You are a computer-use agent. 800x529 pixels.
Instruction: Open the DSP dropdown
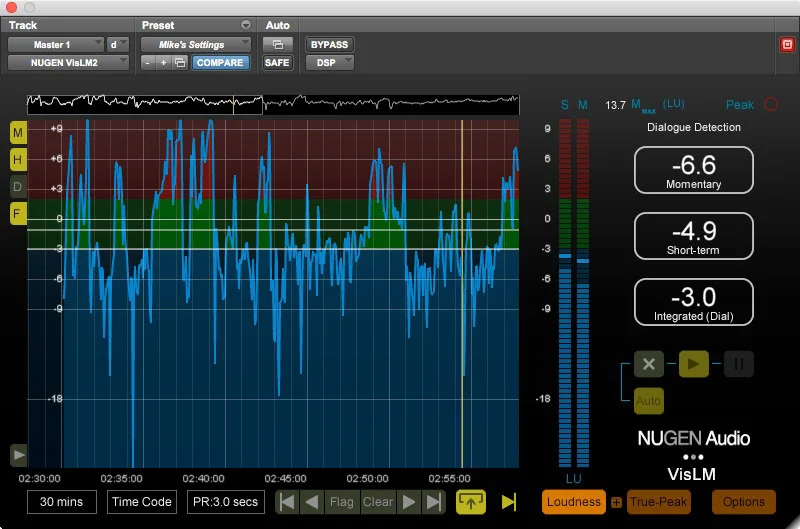330,63
